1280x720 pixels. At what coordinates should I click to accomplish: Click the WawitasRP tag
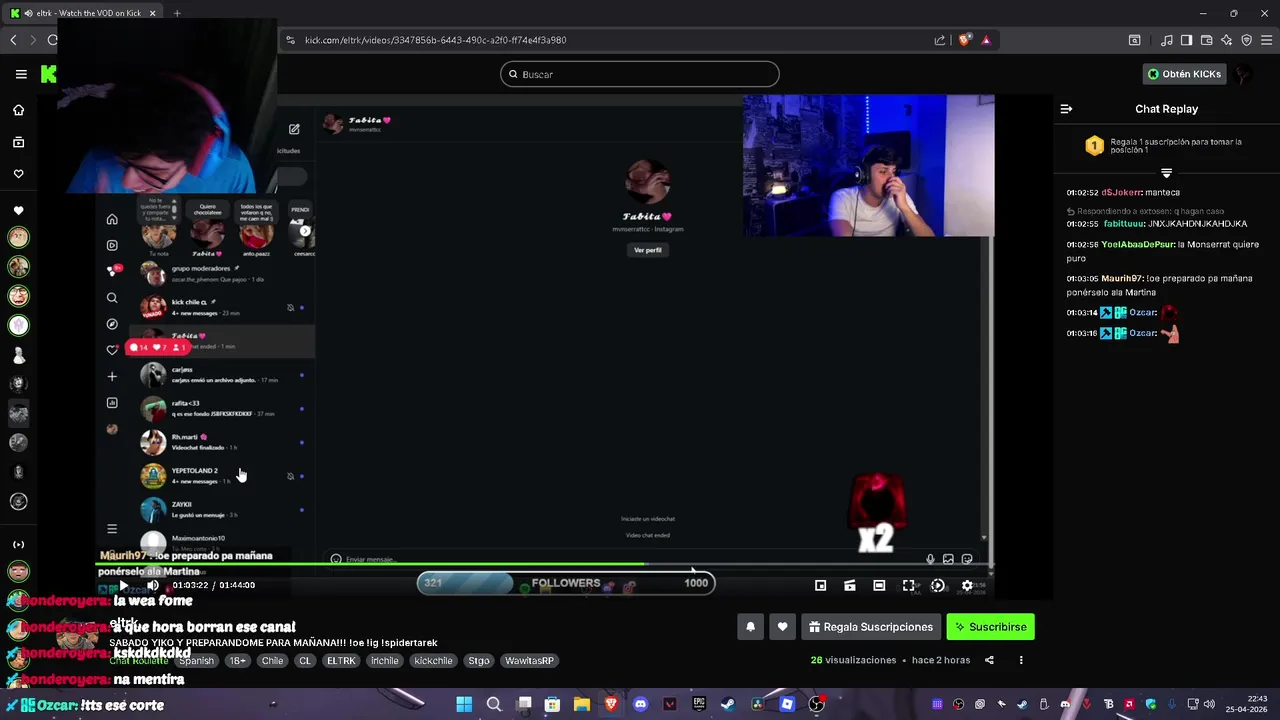[529, 661]
